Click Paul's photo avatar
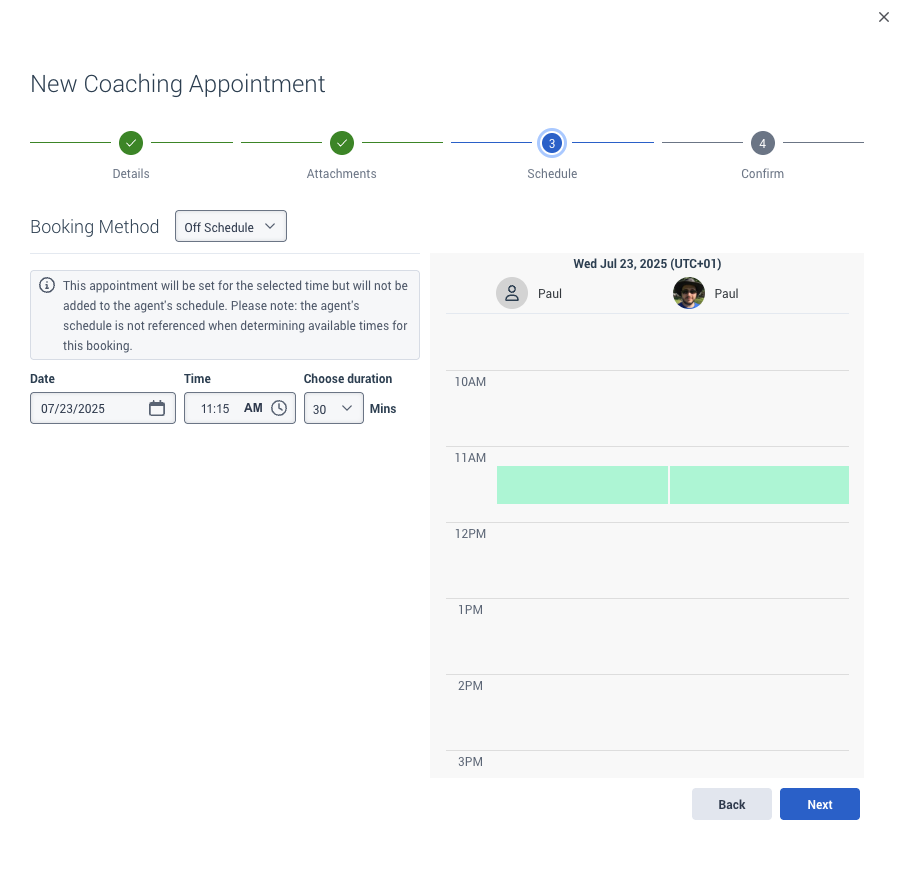The height and width of the screenshot is (870, 900). pyautogui.click(x=688, y=293)
